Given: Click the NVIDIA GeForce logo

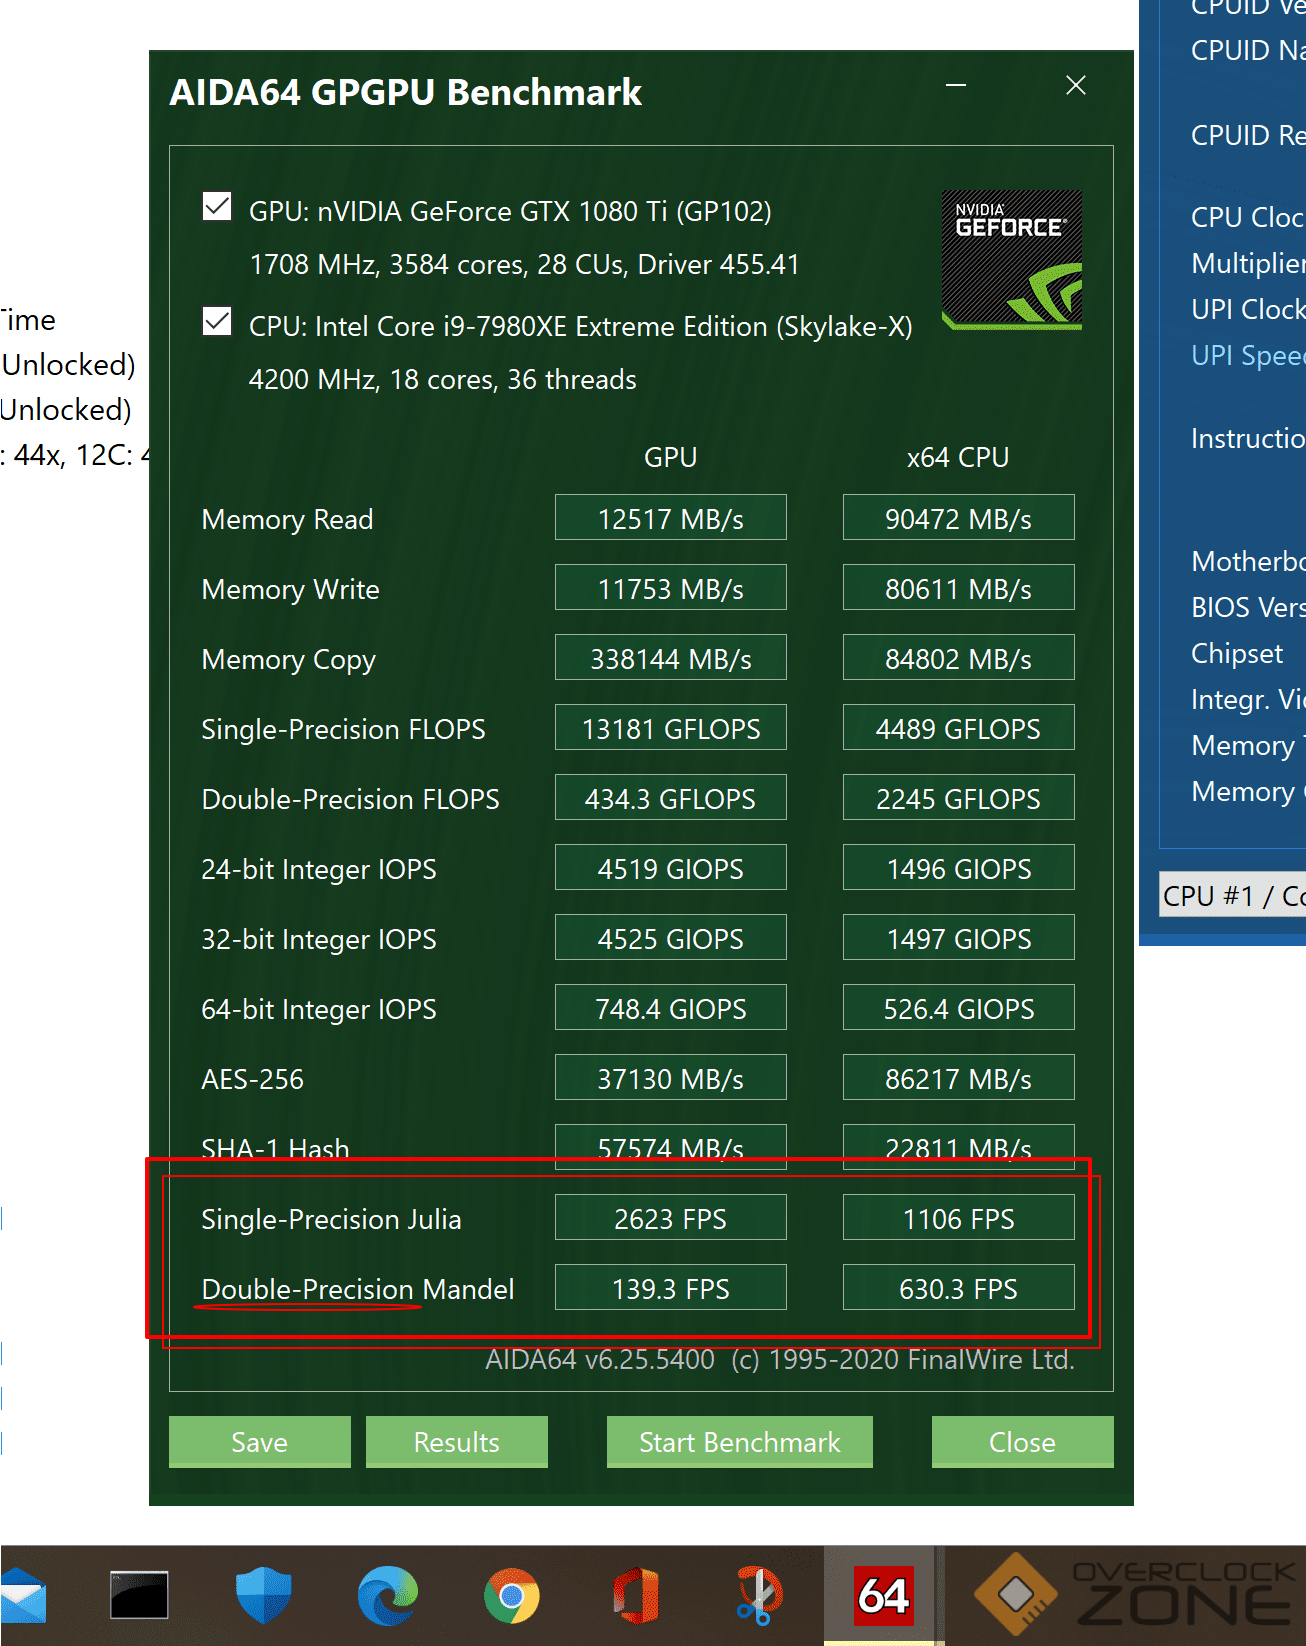Looking at the screenshot, I should (1011, 259).
